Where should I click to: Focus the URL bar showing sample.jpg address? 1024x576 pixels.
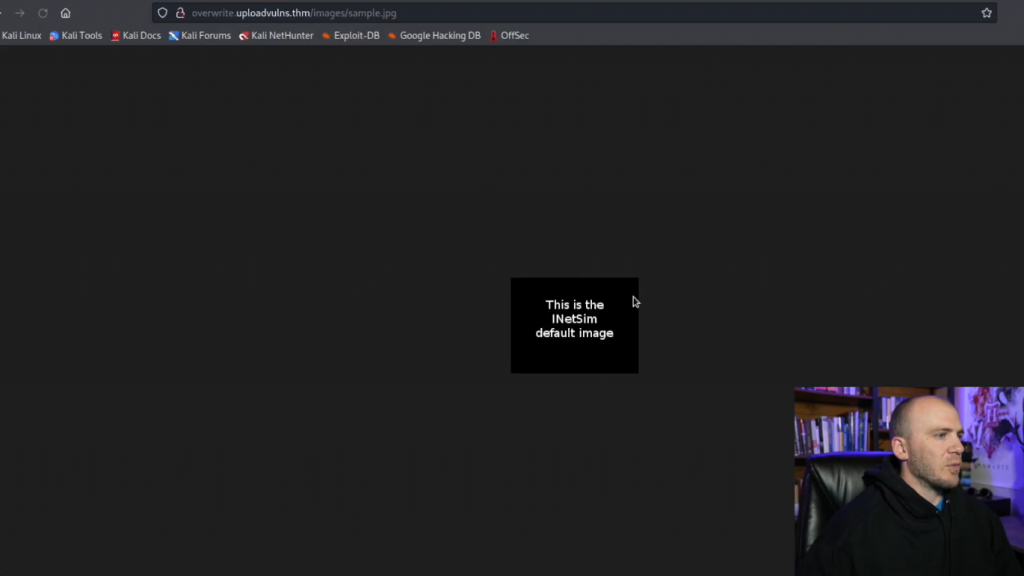[x=575, y=13]
